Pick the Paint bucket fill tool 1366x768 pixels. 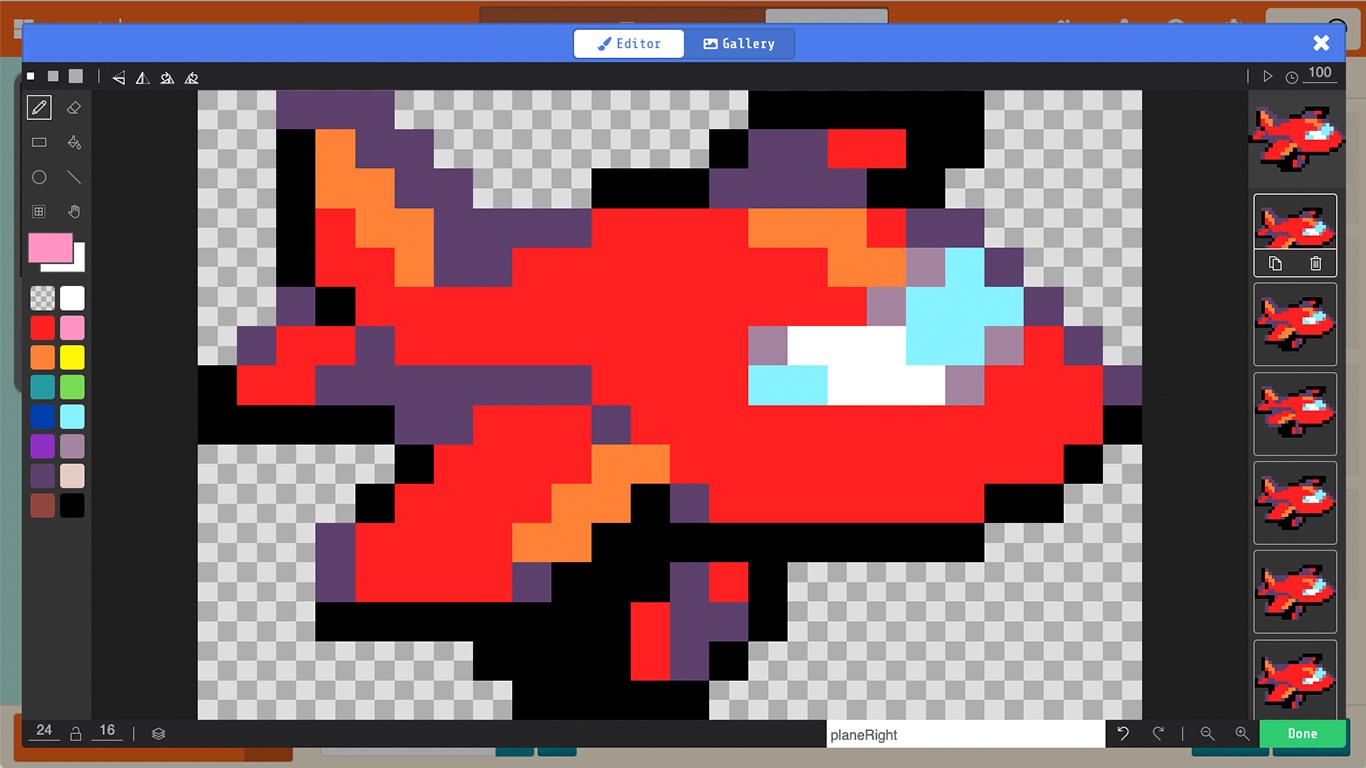[73, 142]
